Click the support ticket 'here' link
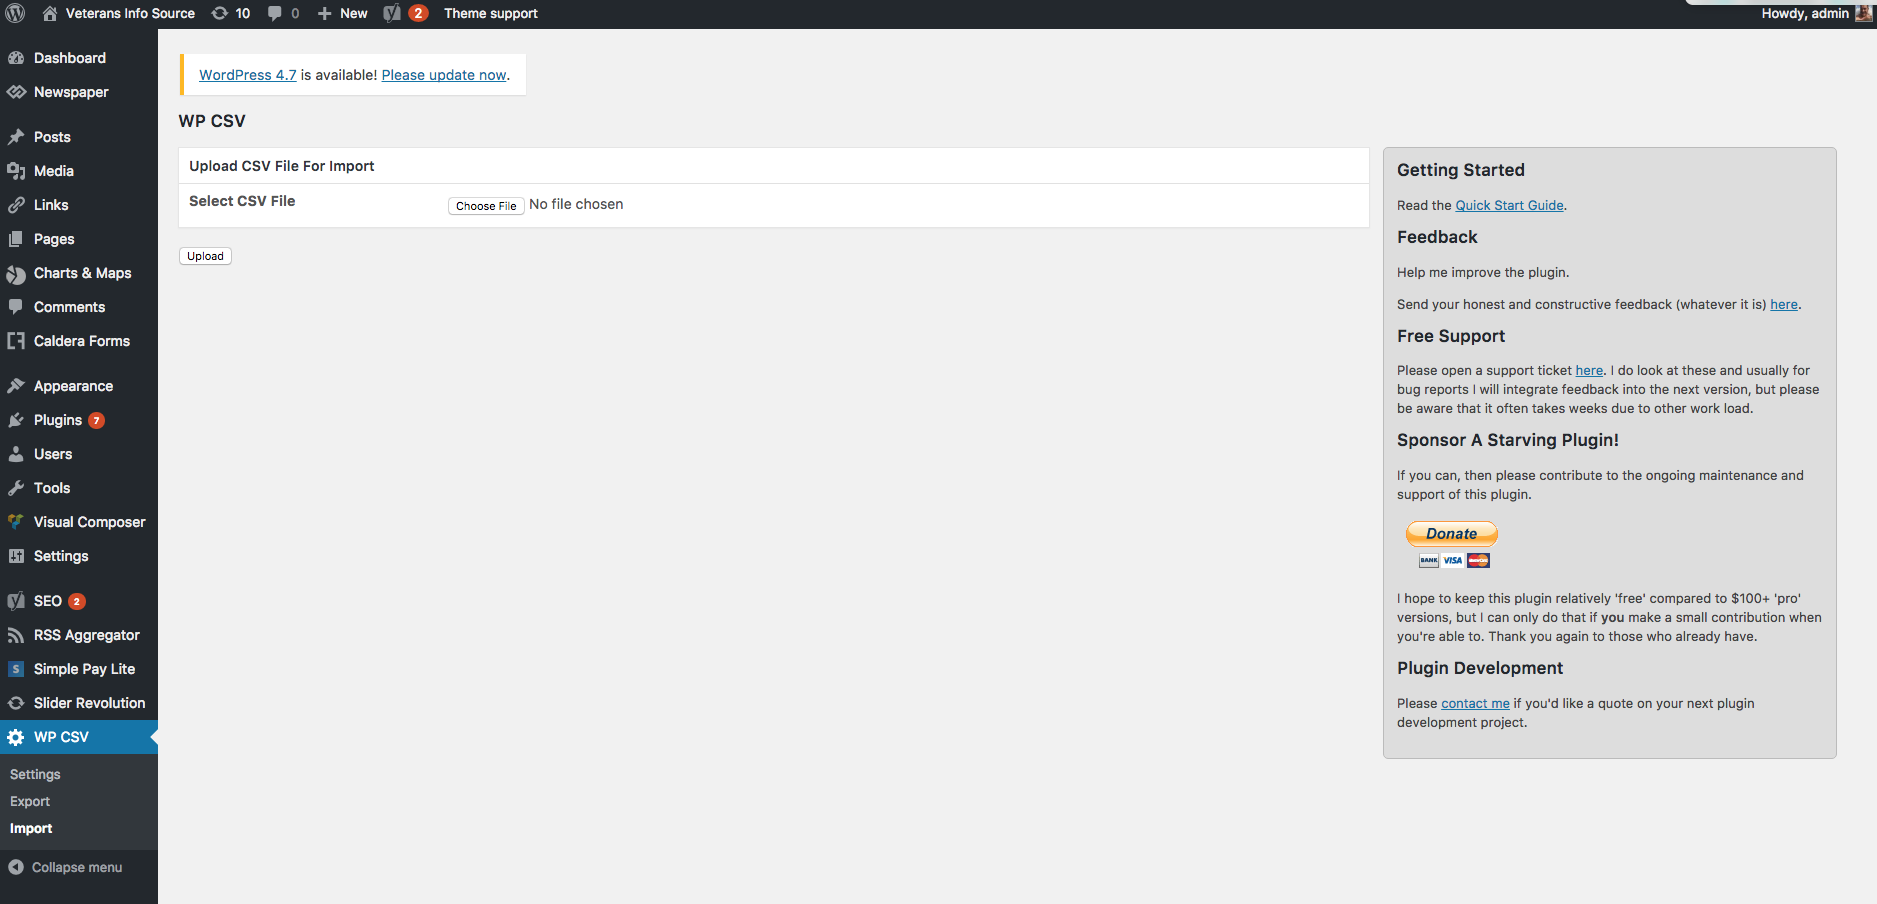Viewport: 1877px width, 904px height. [x=1589, y=370]
